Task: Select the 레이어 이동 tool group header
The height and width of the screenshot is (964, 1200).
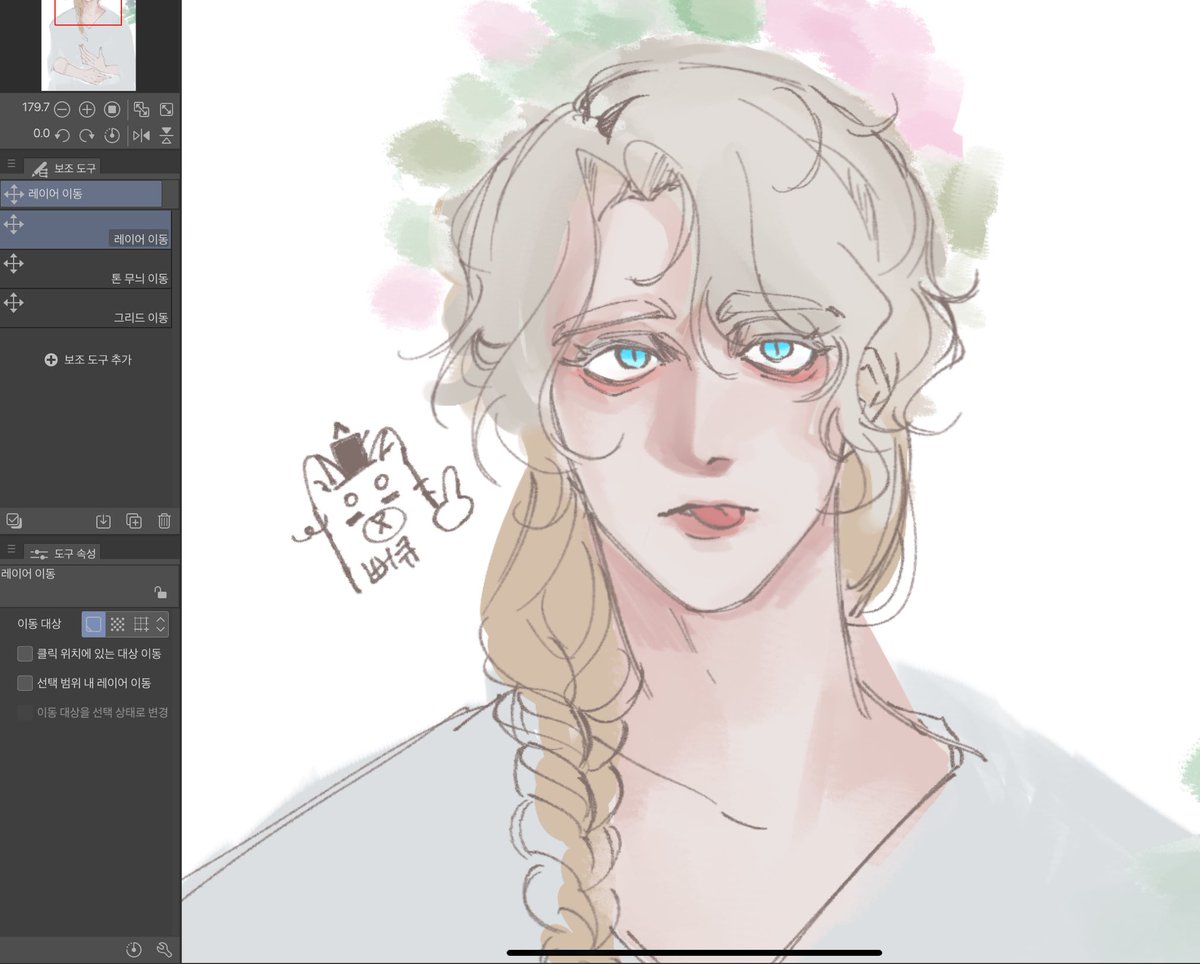Action: point(81,194)
